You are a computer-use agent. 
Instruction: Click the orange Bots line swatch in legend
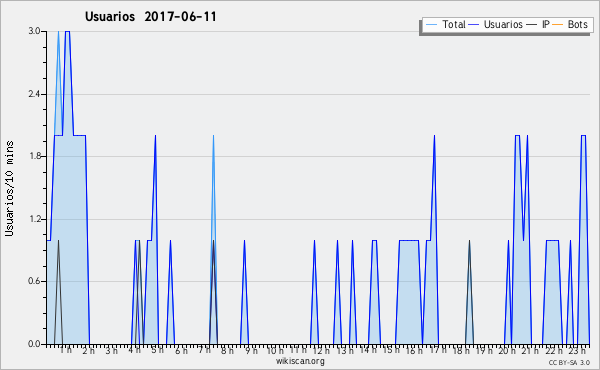pyautogui.click(x=558, y=25)
